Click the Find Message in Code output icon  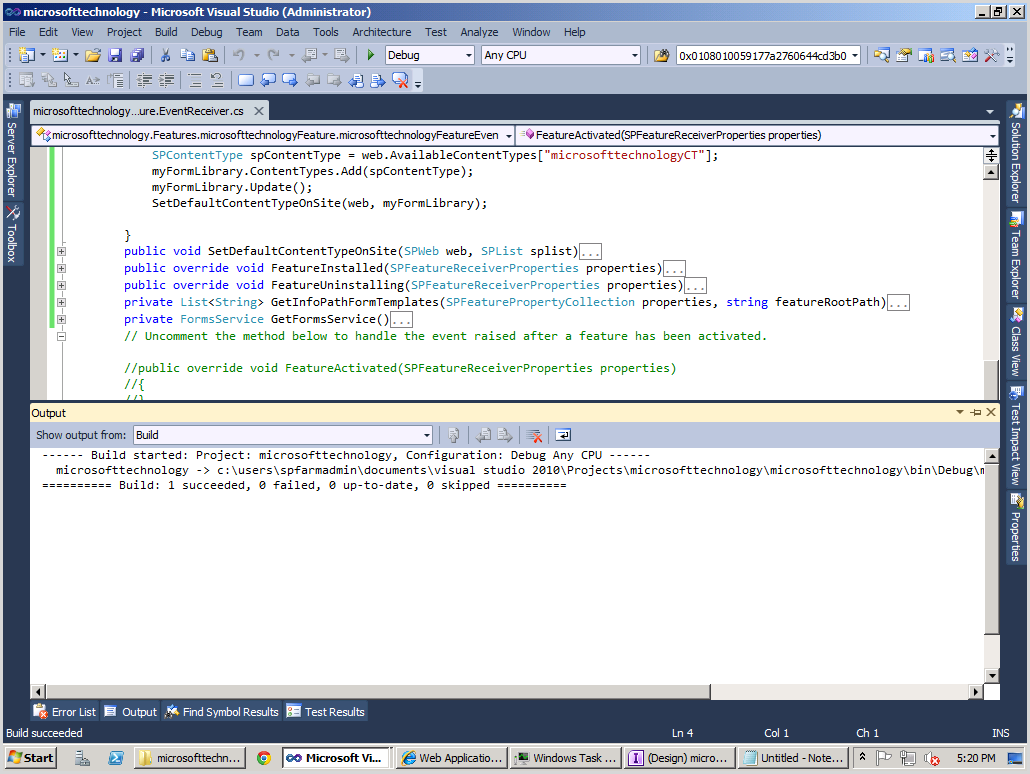tap(453, 435)
